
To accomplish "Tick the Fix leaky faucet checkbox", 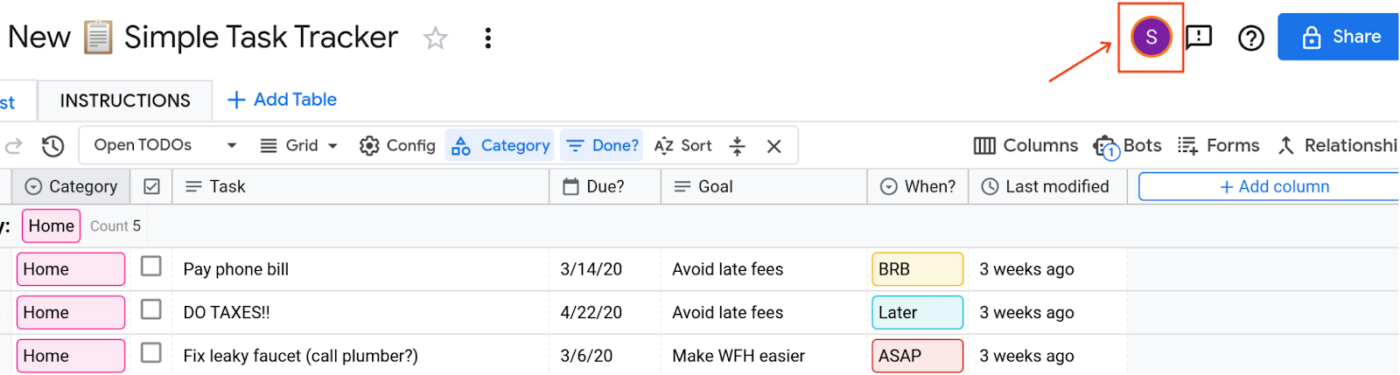I will [x=151, y=352].
